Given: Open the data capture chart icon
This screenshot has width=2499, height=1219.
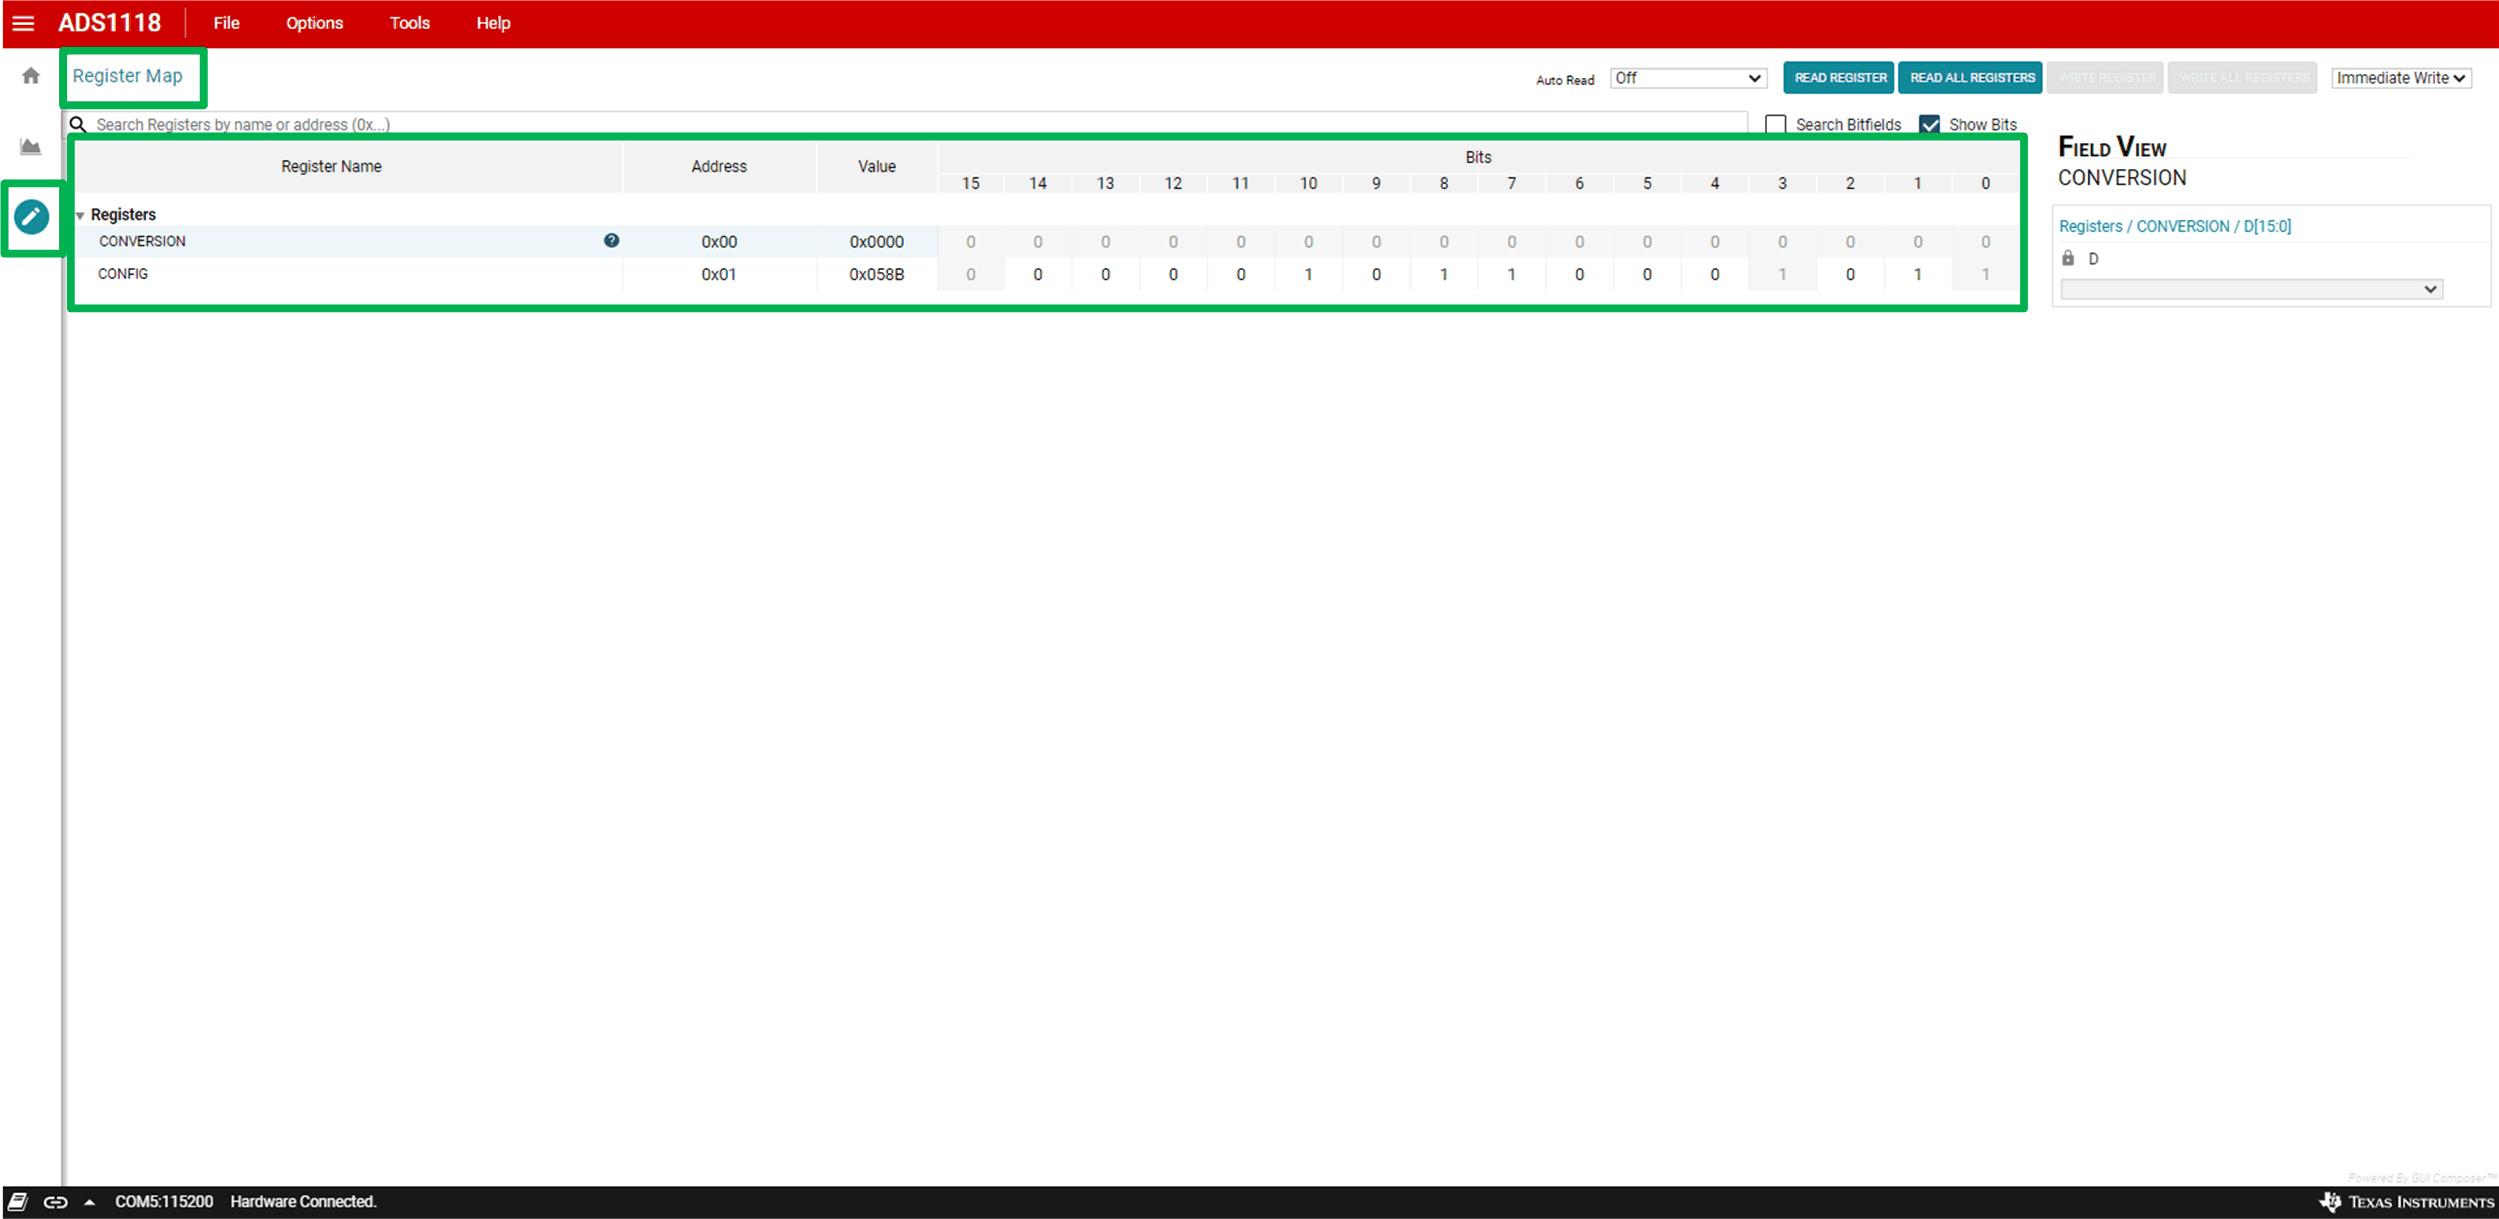Looking at the screenshot, I should [x=31, y=147].
